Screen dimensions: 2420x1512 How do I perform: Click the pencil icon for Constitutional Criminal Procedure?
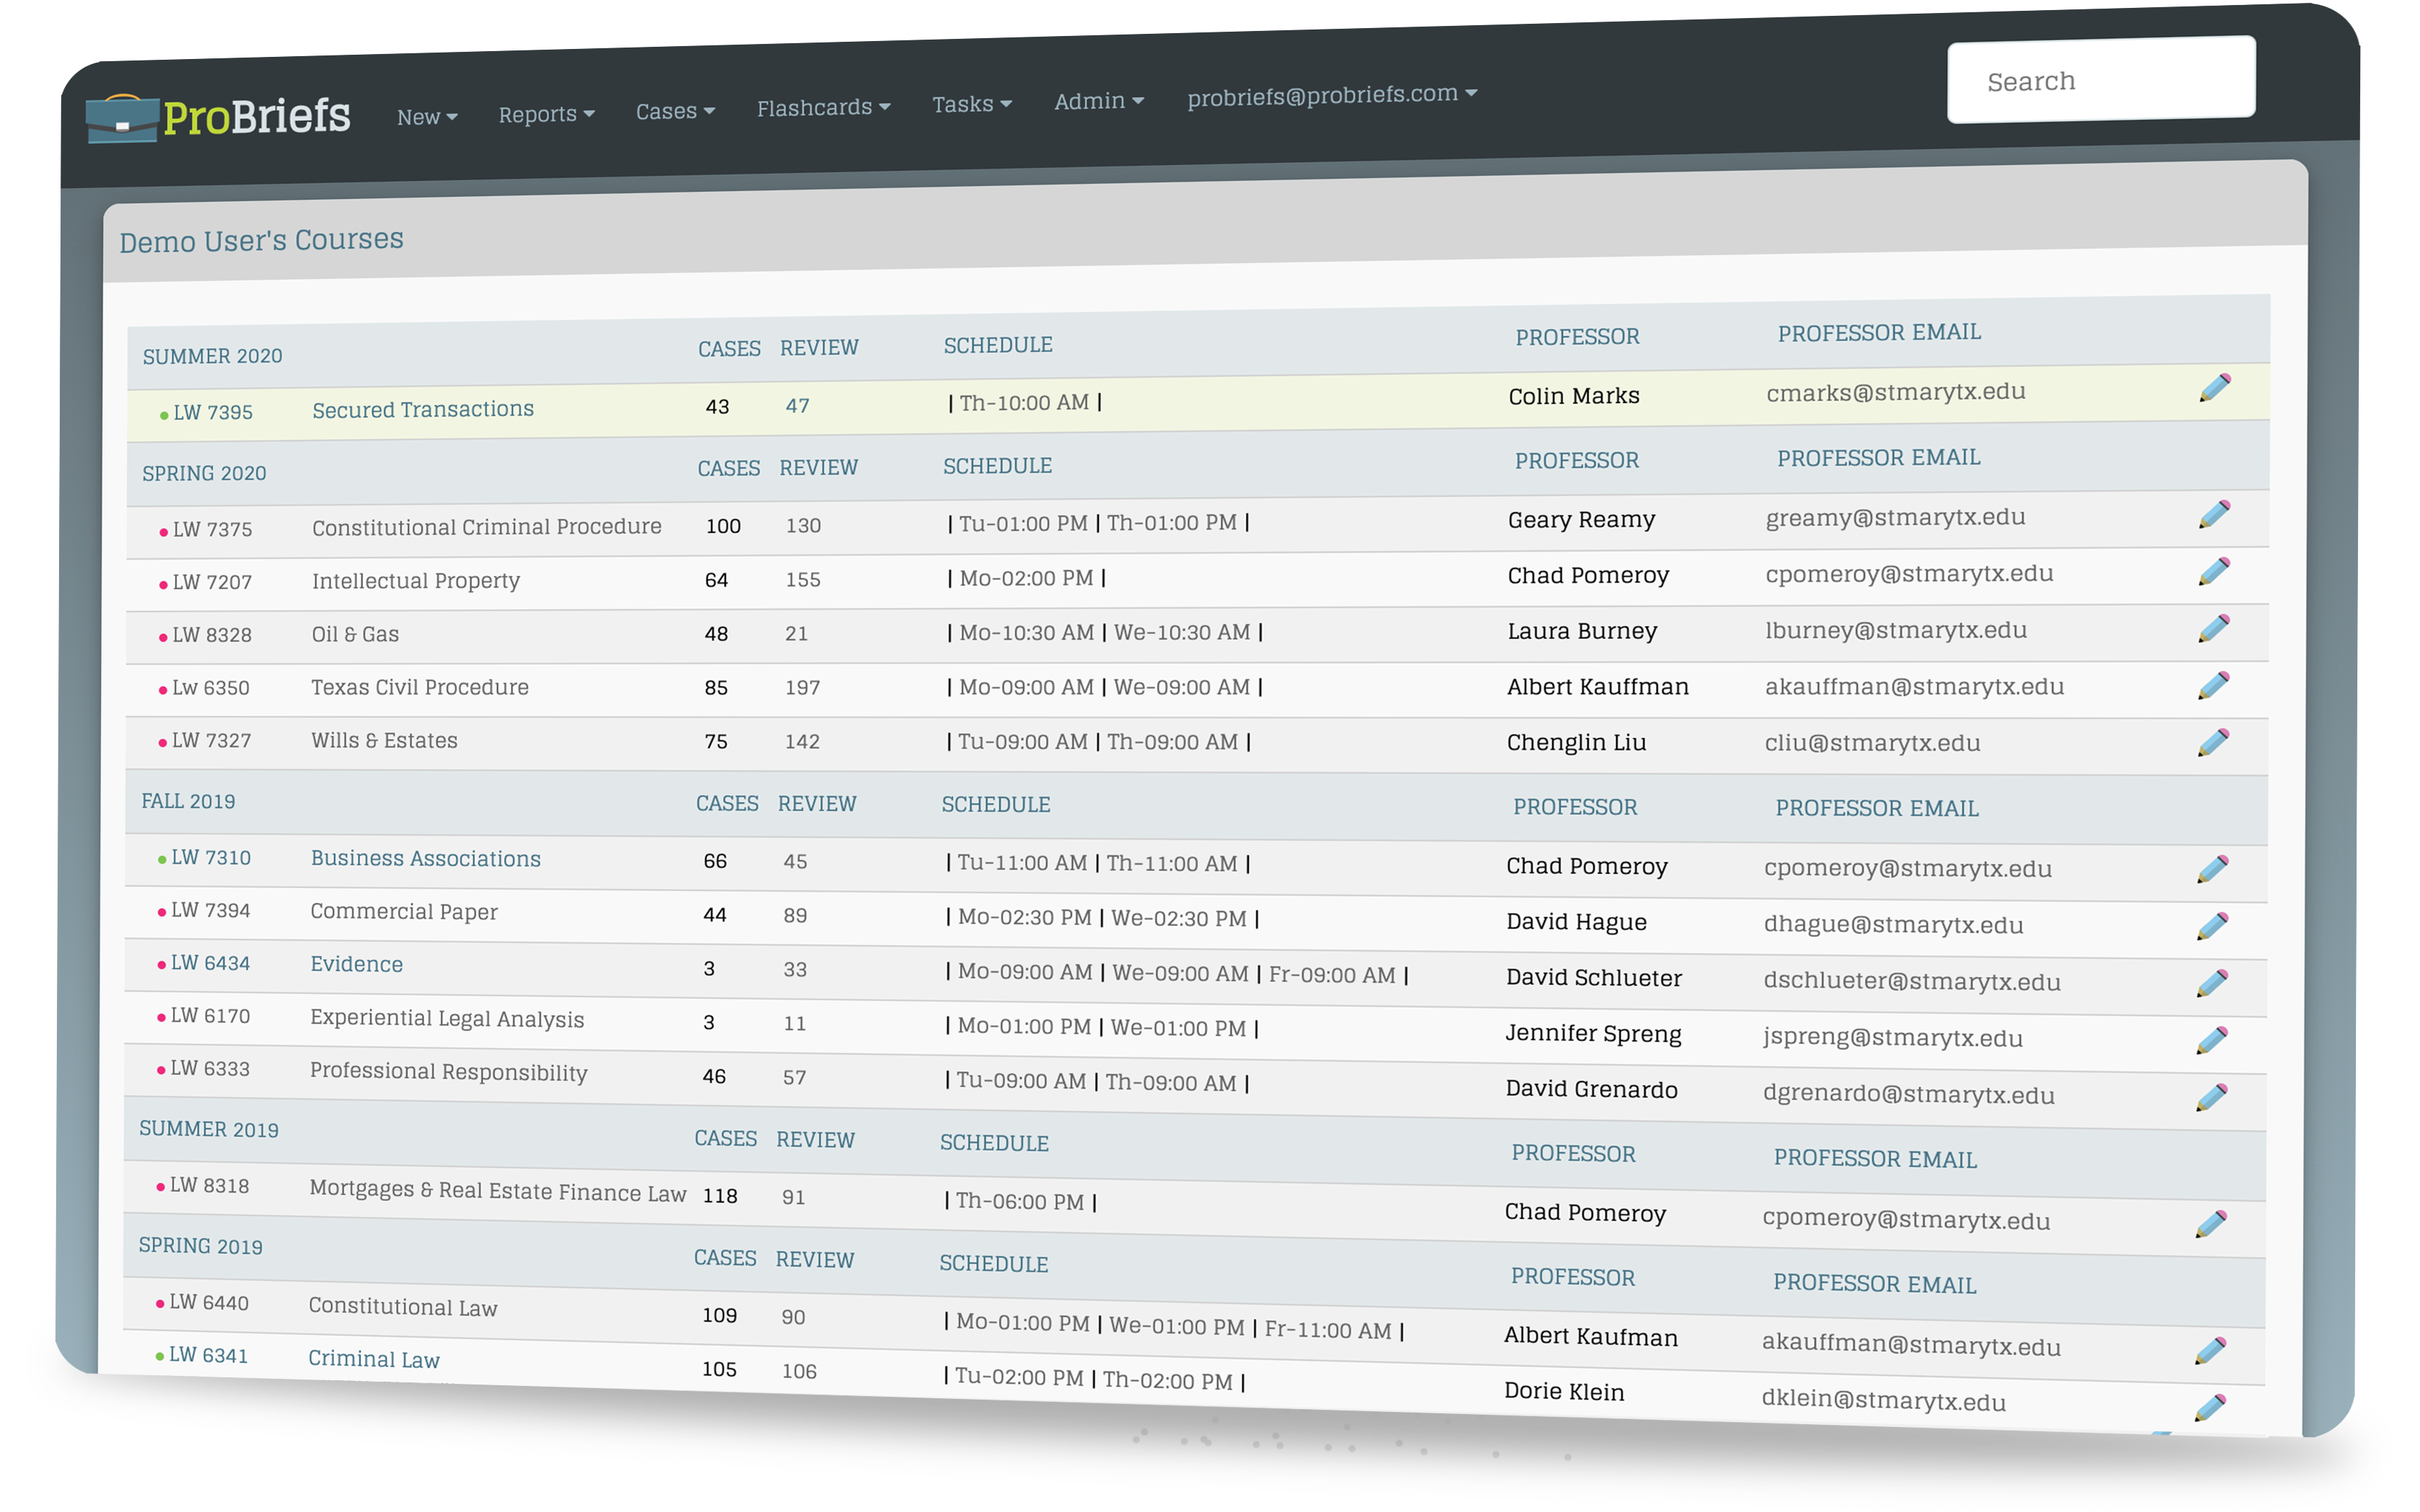(2216, 513)
